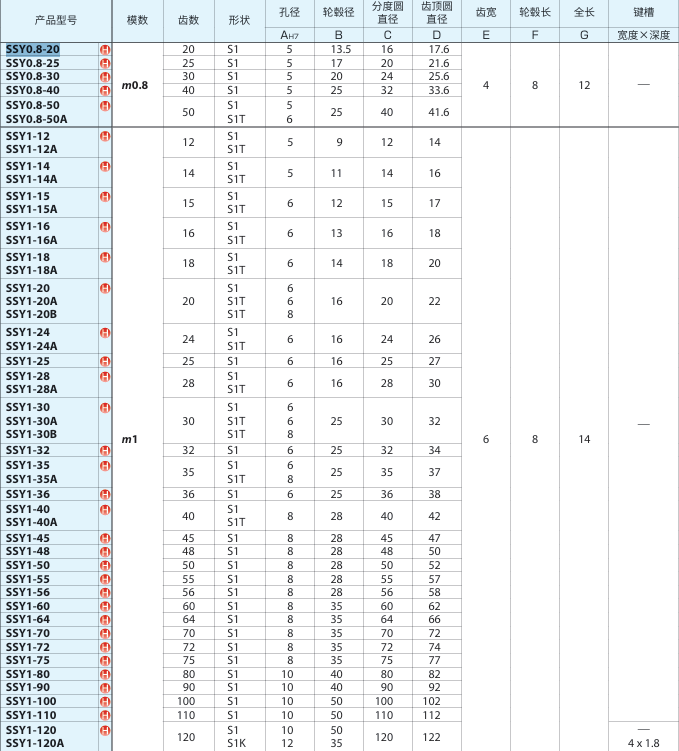Click the 产品型号 column header

pos(56,20)
